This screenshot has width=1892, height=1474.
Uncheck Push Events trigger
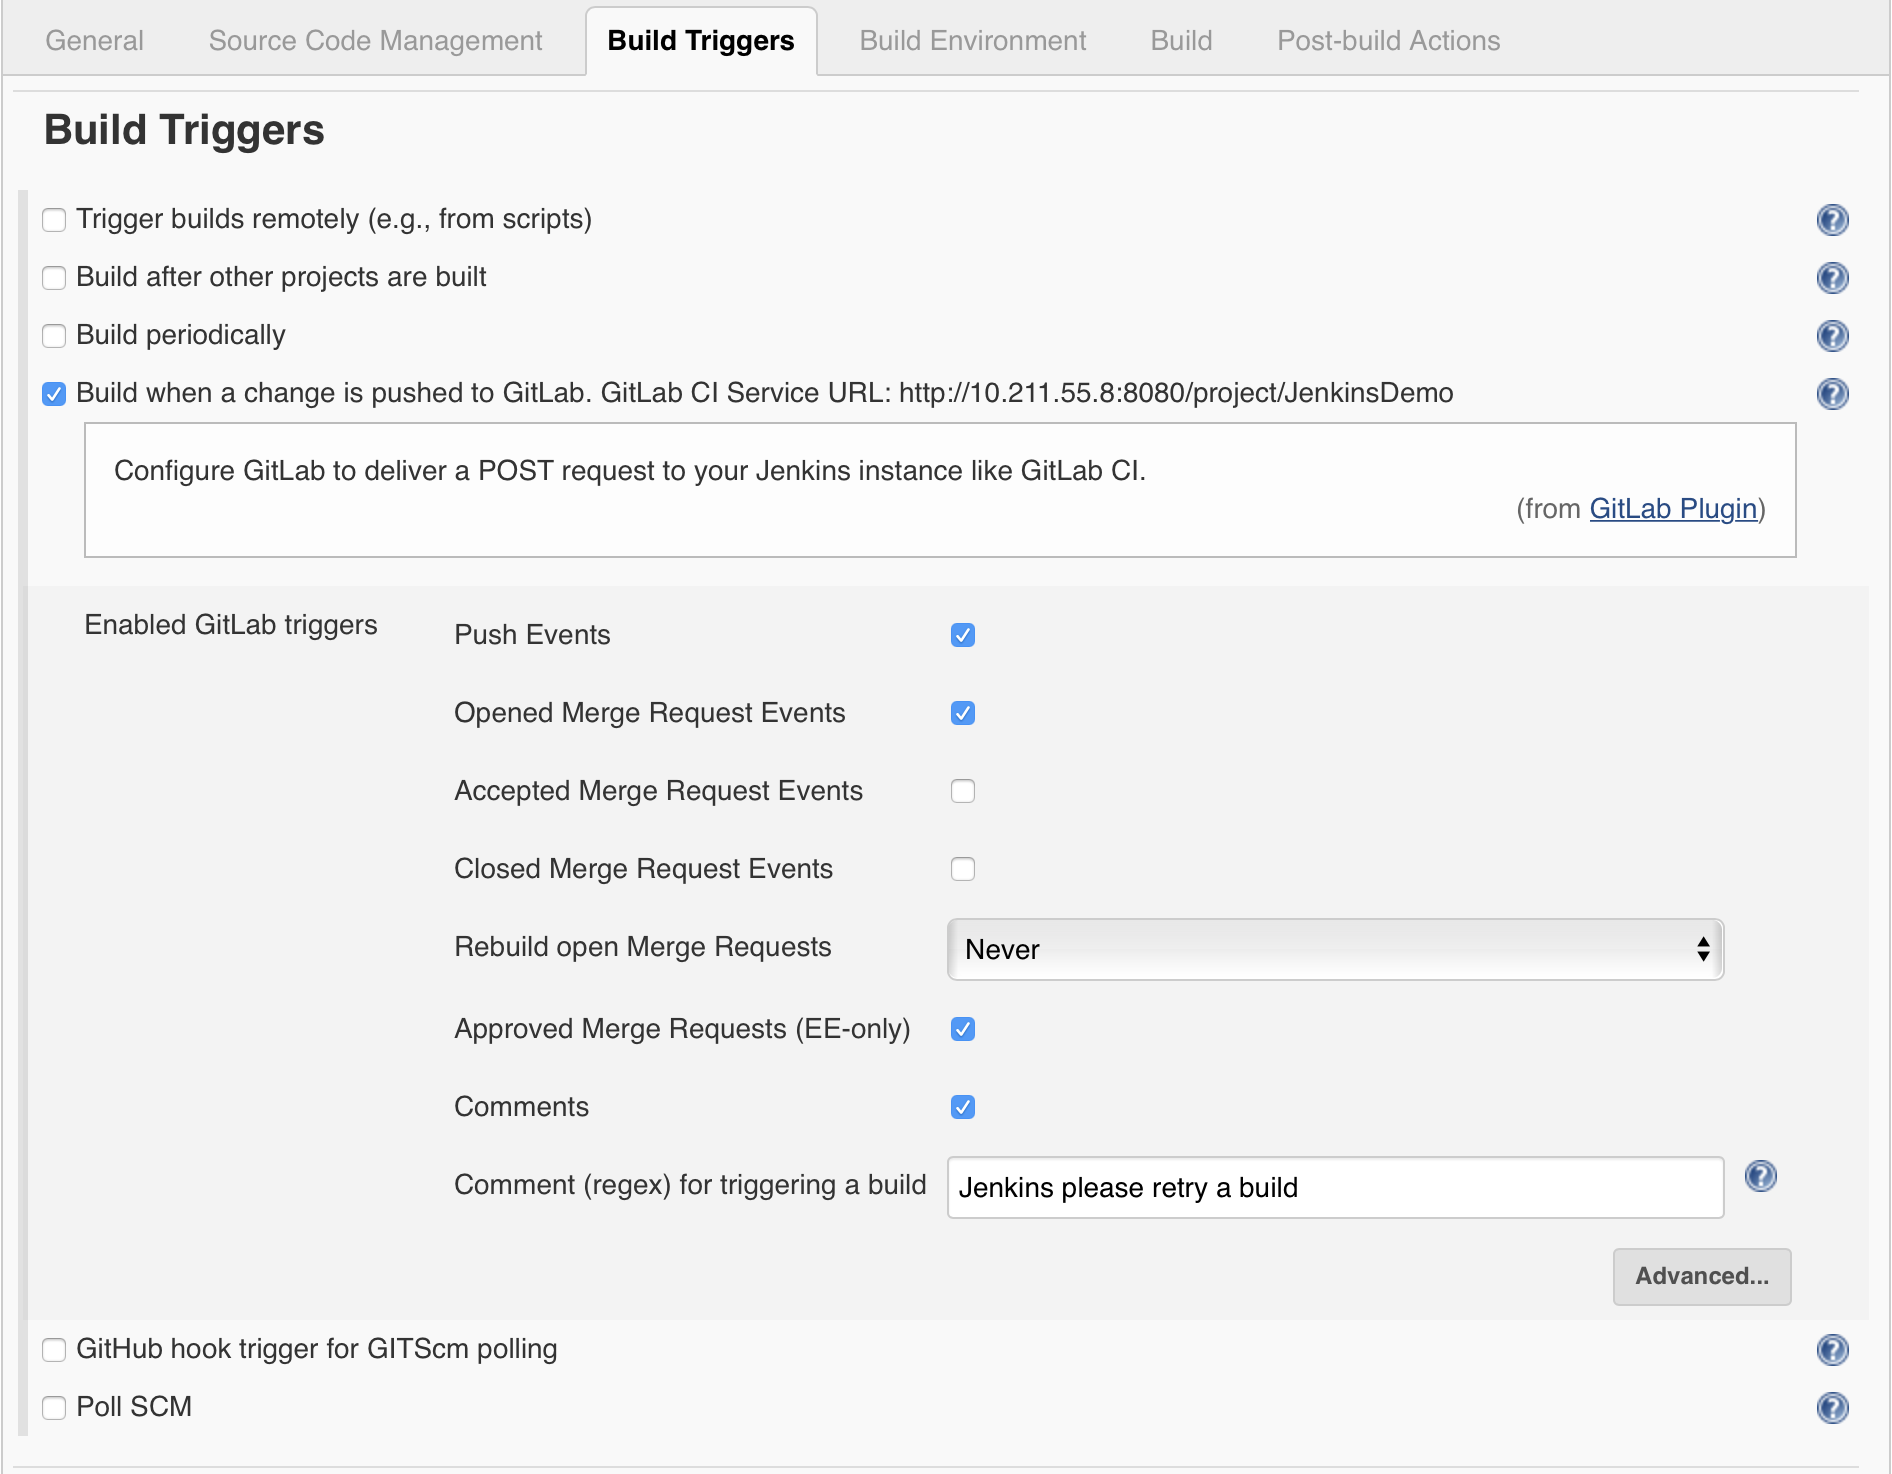[x=963, y=636]
